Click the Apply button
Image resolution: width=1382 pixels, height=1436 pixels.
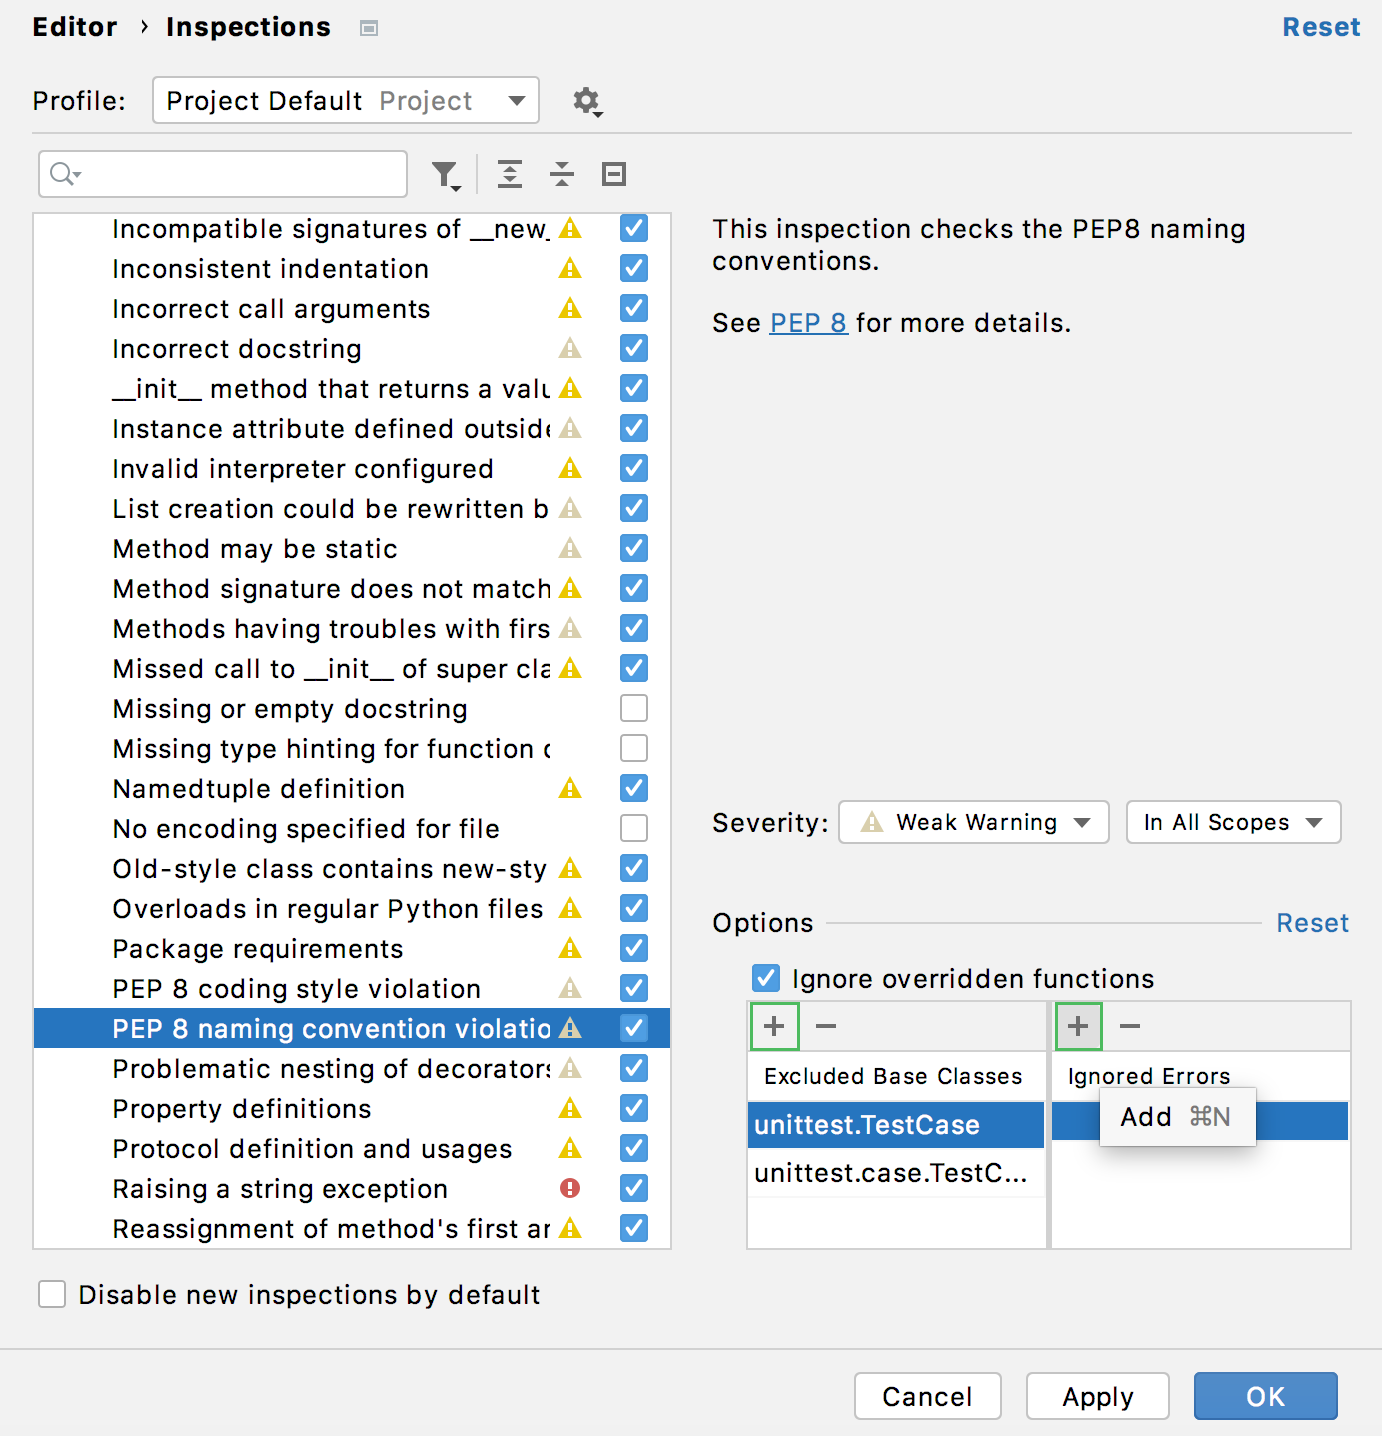1097,1396
